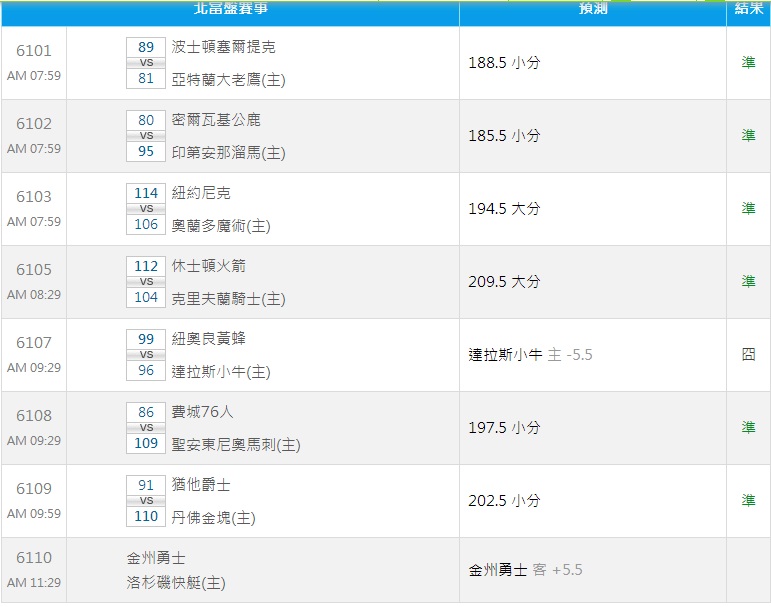Click prediction 185.5 小分
Screen dimensions: 771x607
pos(504,135)
